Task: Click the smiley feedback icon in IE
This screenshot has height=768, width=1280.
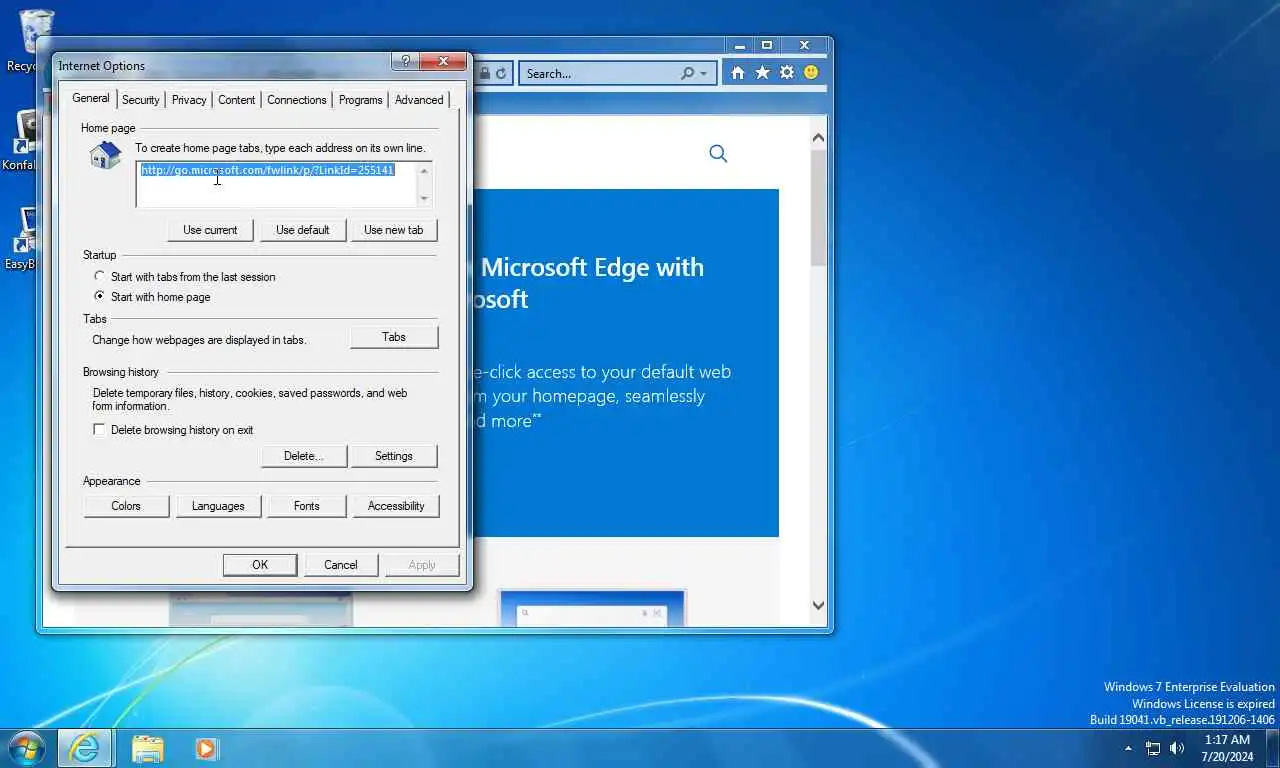Action: tap(811, 73)
